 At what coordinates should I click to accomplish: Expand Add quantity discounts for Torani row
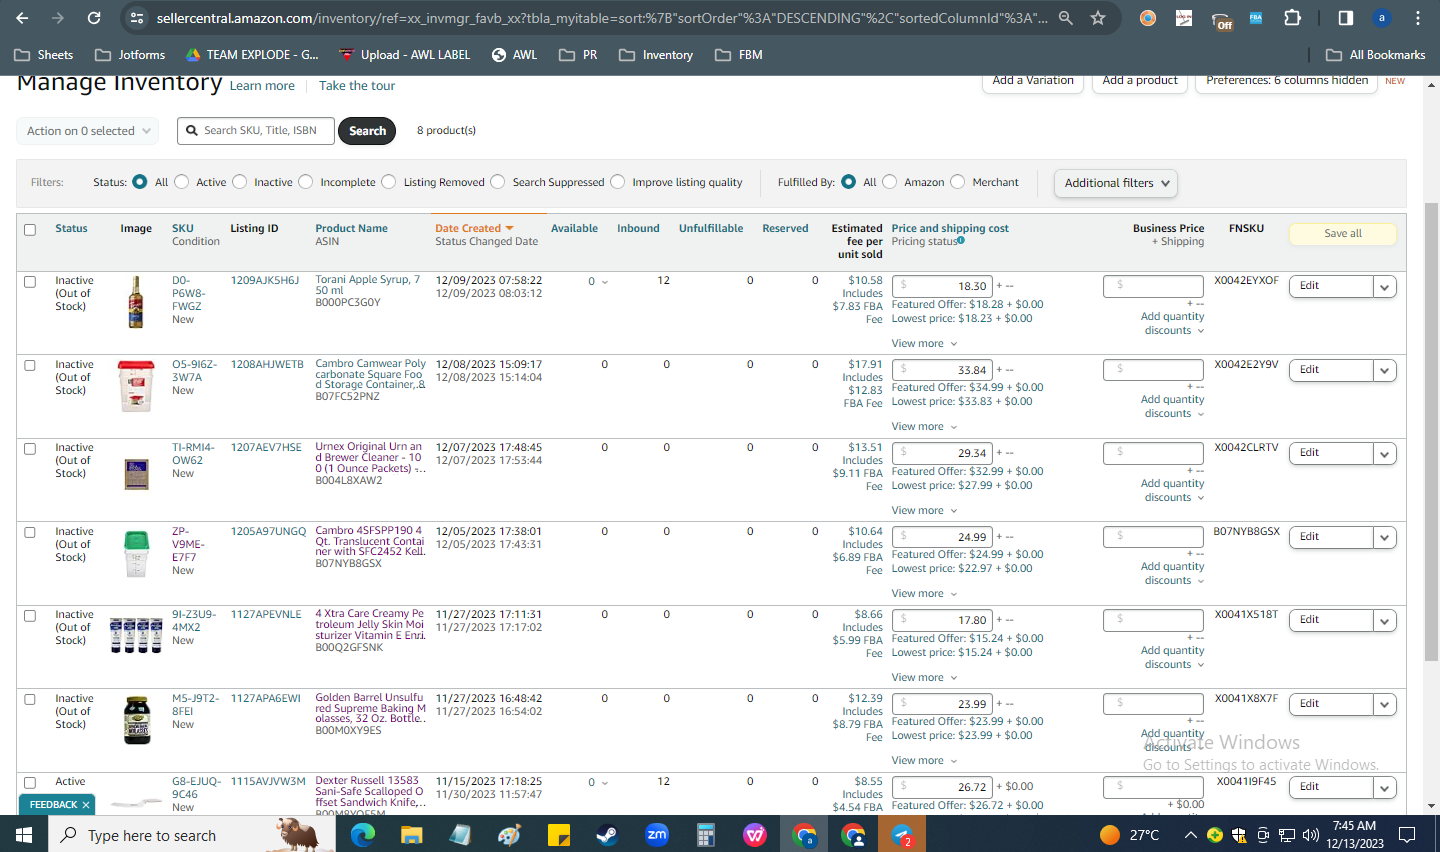pyautogui.click(x=1173, y=323)
